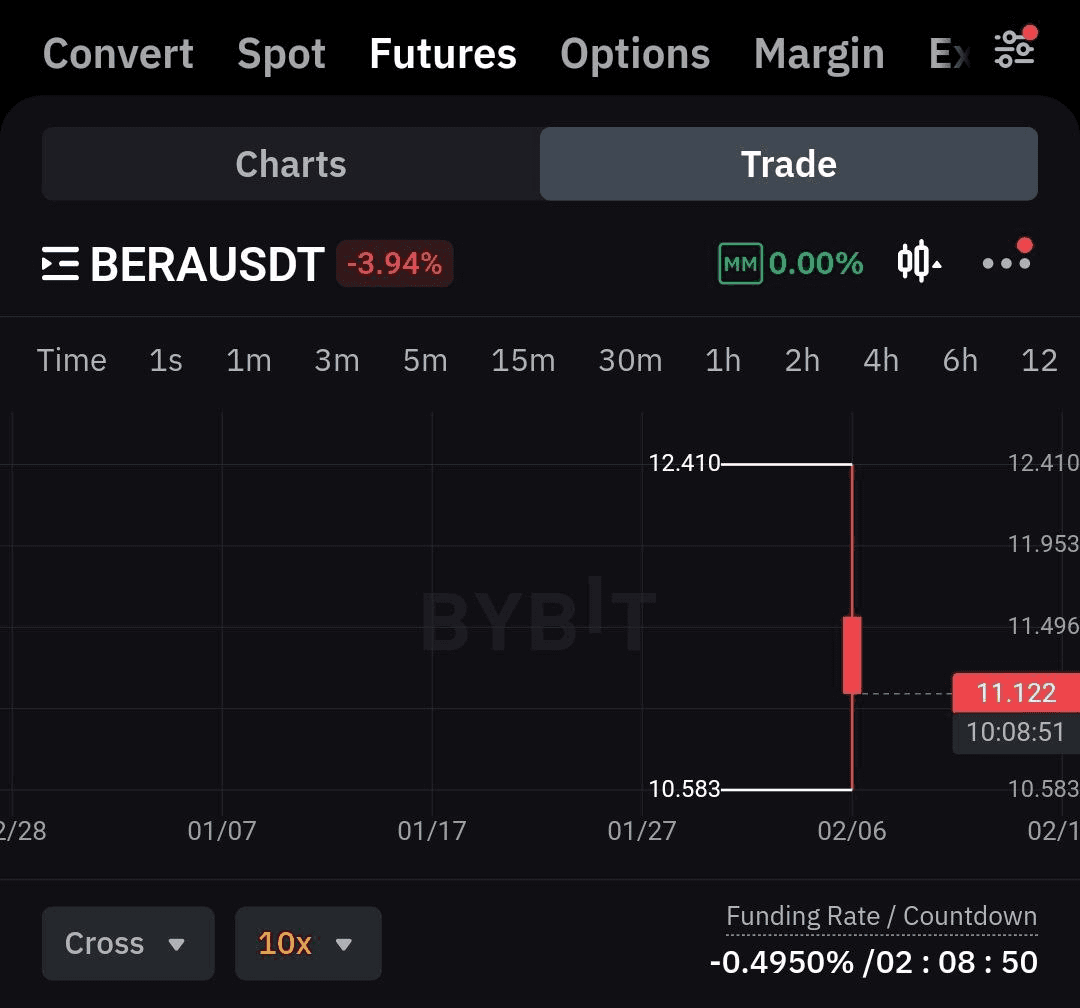
Task: Tap the 12.410 high price marker
Action: click(684, 463)
